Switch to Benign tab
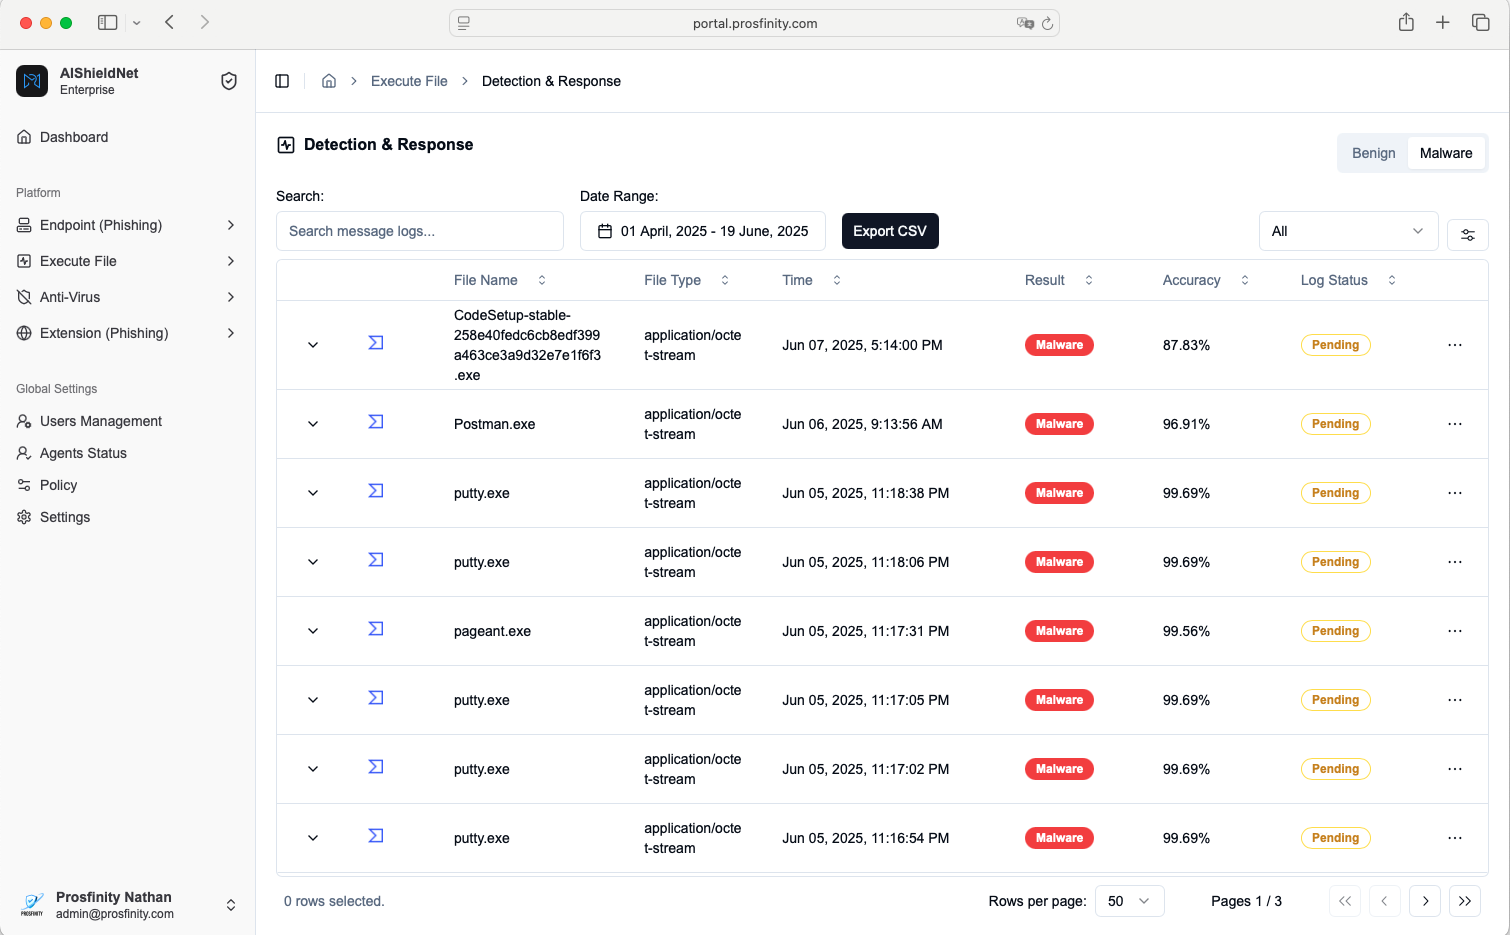This screenshot has width=1510, height=935. 1374,153
